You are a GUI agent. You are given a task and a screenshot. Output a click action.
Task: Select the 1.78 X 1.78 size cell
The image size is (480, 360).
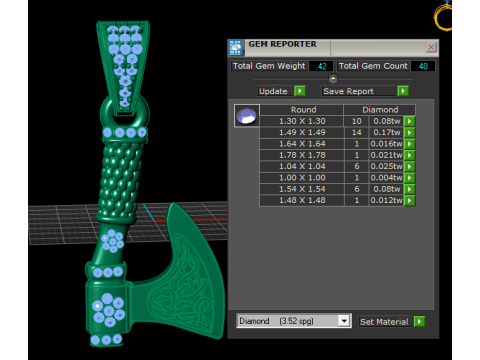[302, 155]
